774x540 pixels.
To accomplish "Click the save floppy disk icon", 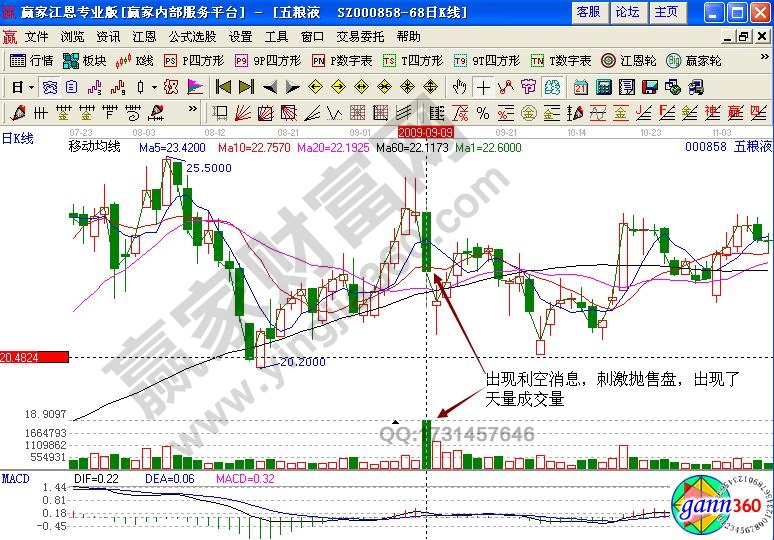I will coord(649,86).
